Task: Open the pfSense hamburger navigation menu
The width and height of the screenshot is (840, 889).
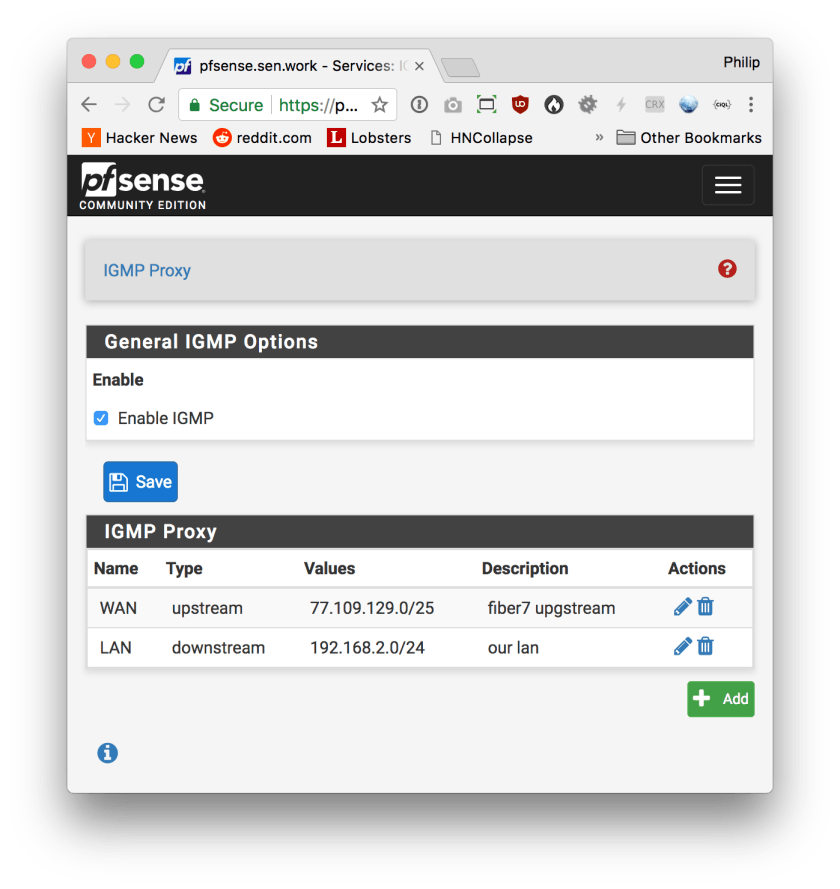Action: tap(727, 185)
